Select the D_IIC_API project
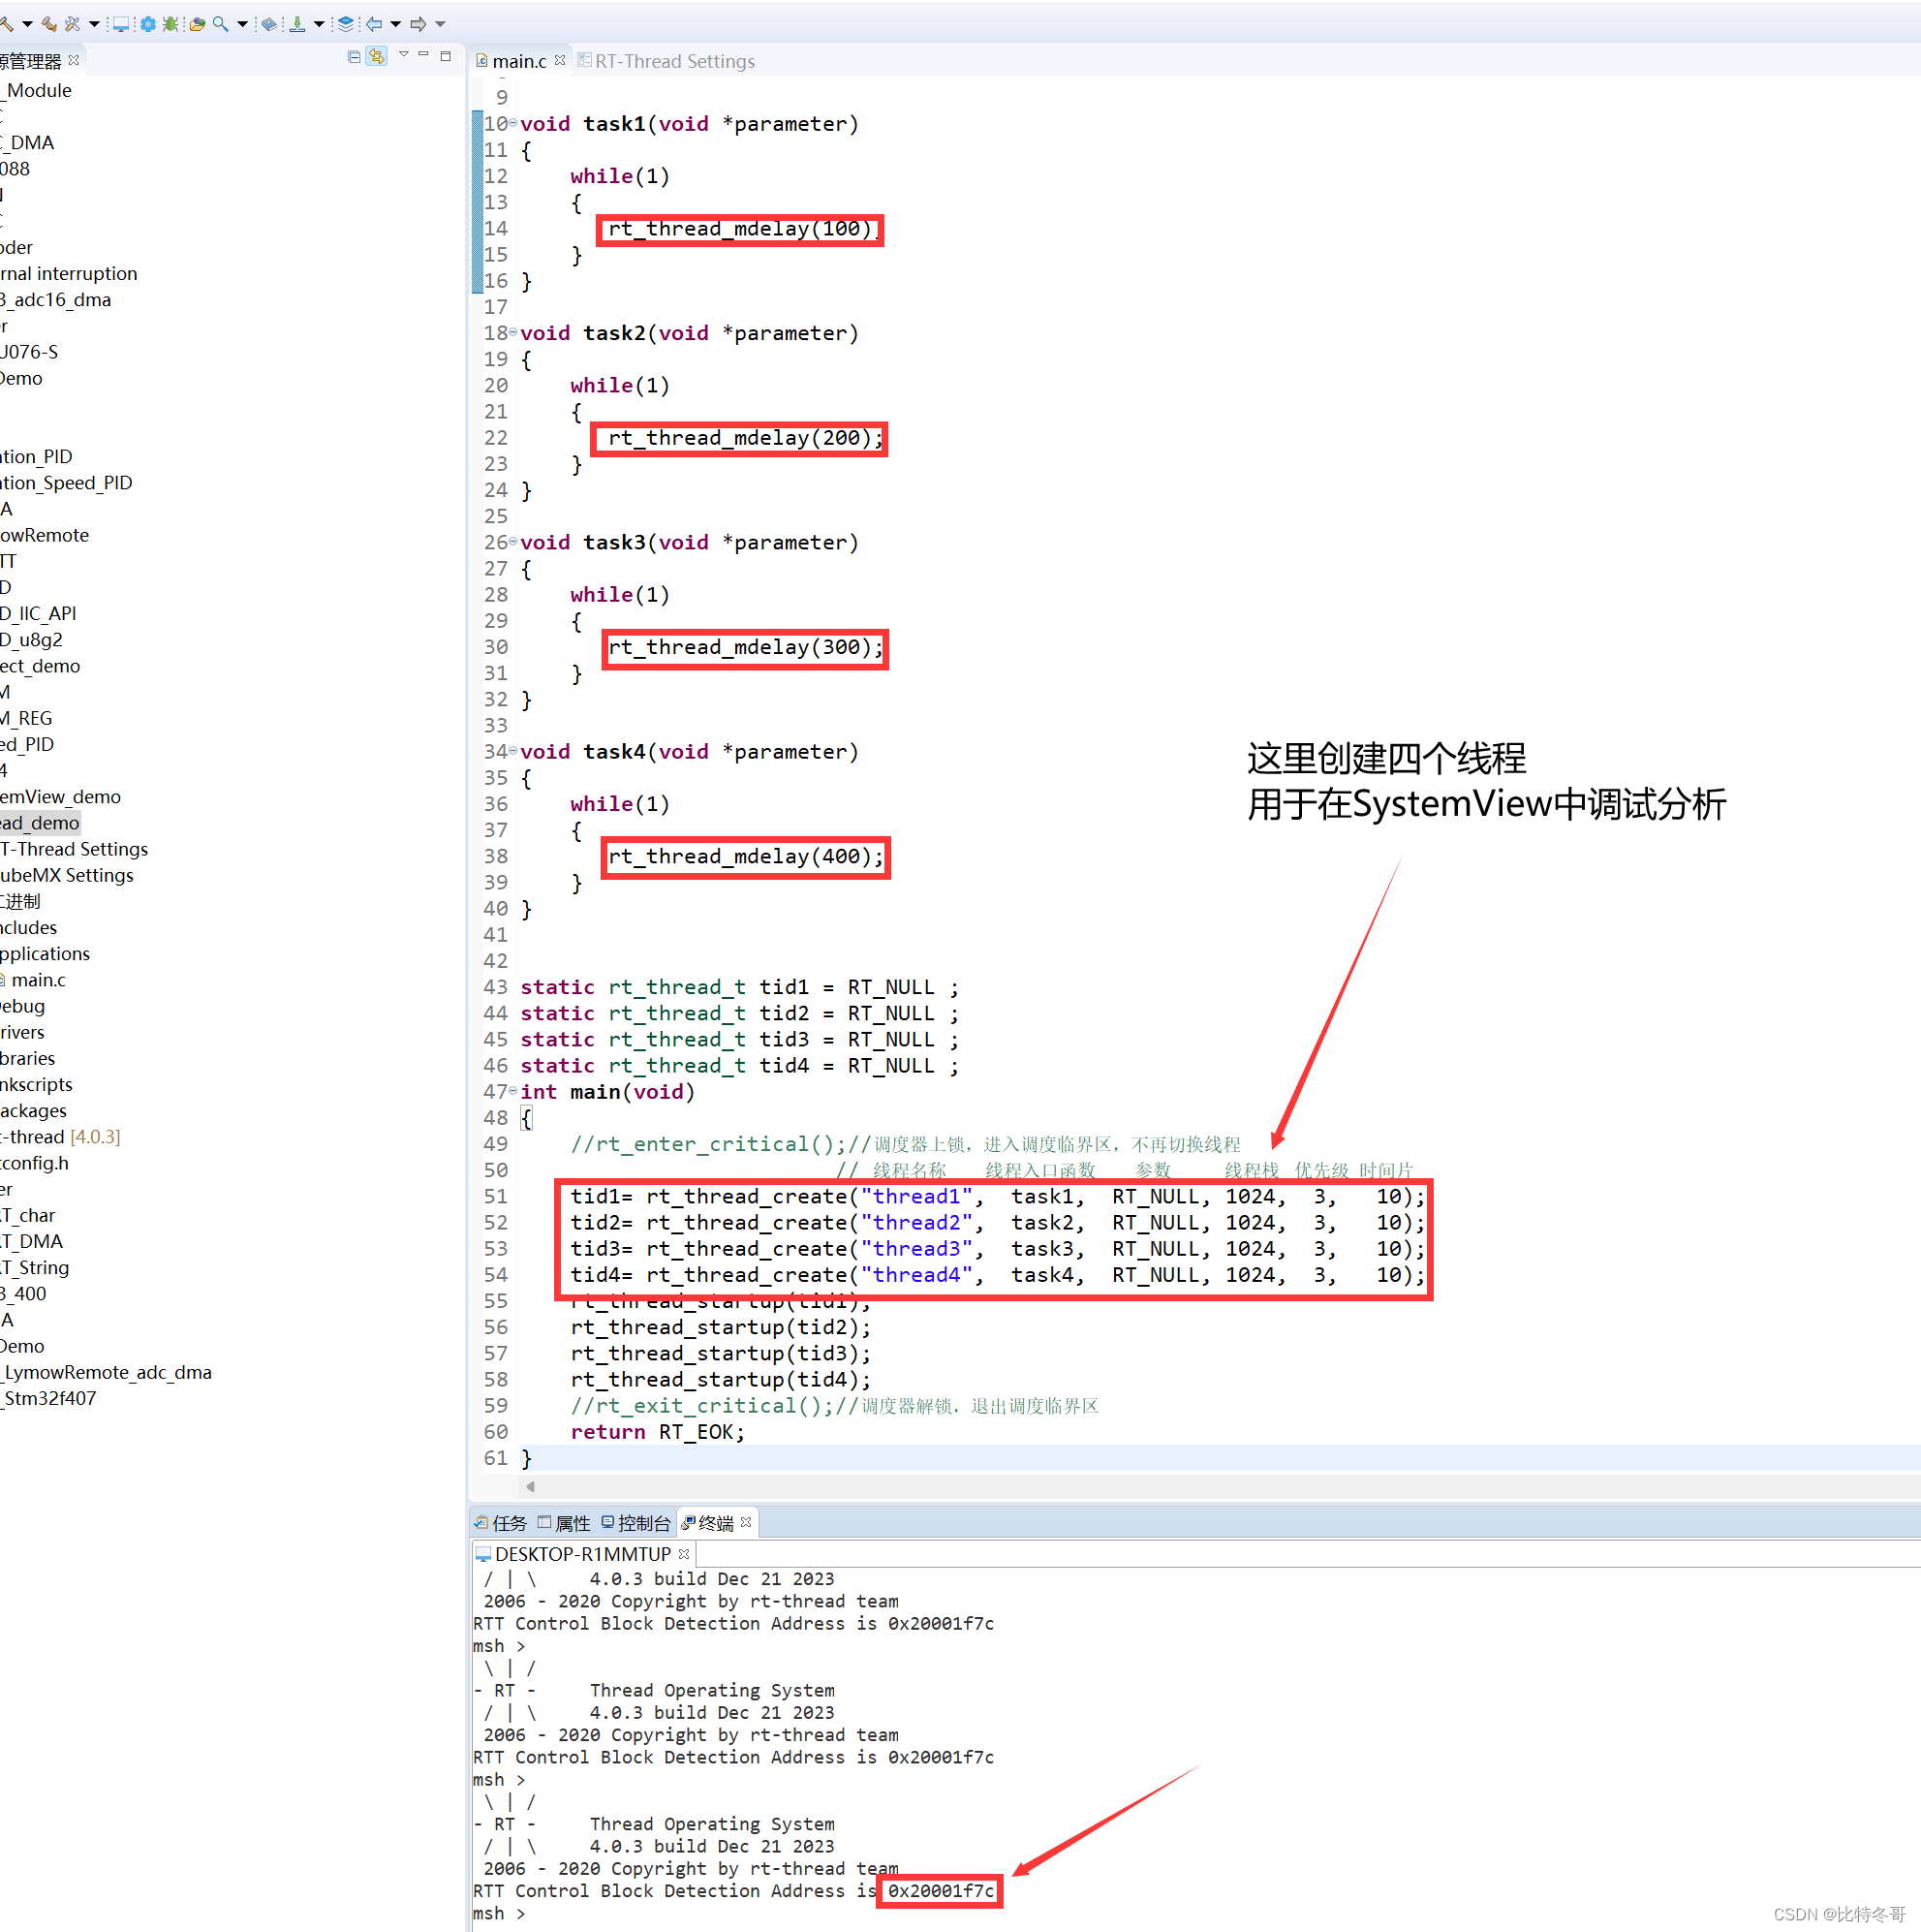The image size is (1921, 1932). click(x=38, y=613)
